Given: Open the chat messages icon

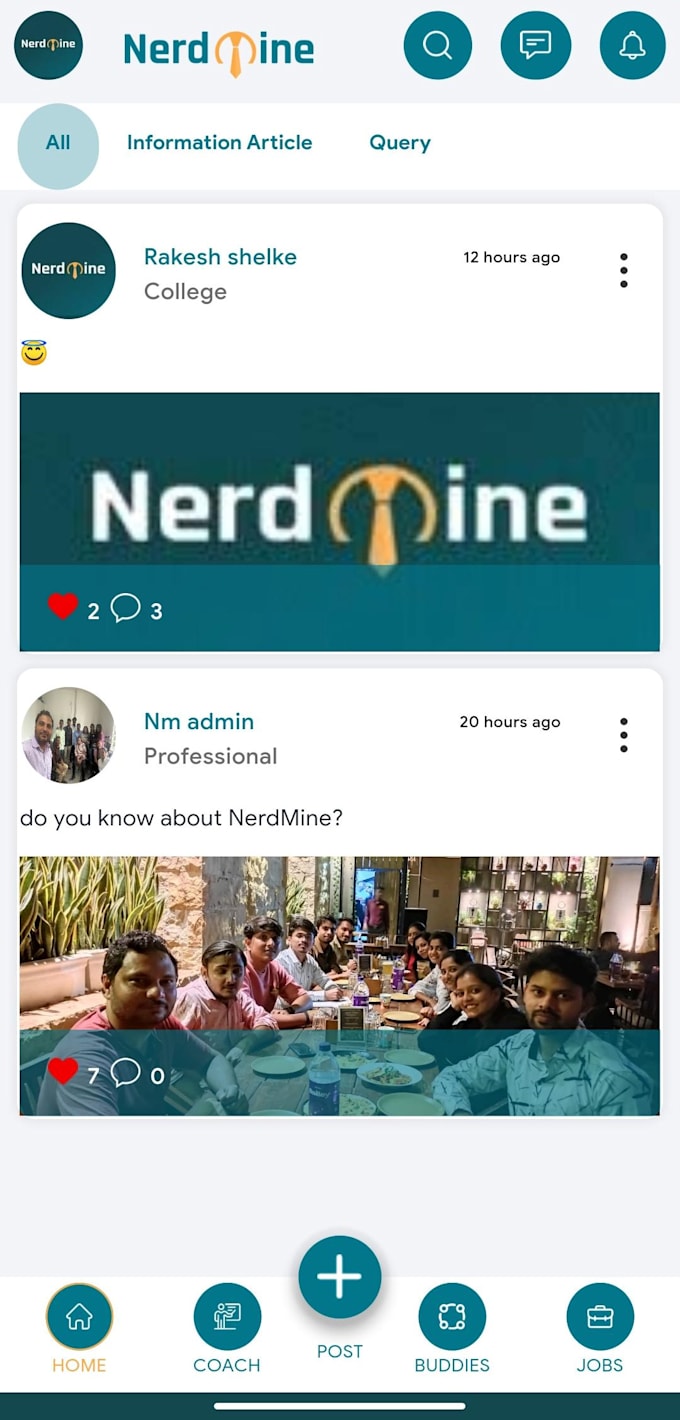Looking at the screenshot, I should pyautogui.click(x=536, y=45).
